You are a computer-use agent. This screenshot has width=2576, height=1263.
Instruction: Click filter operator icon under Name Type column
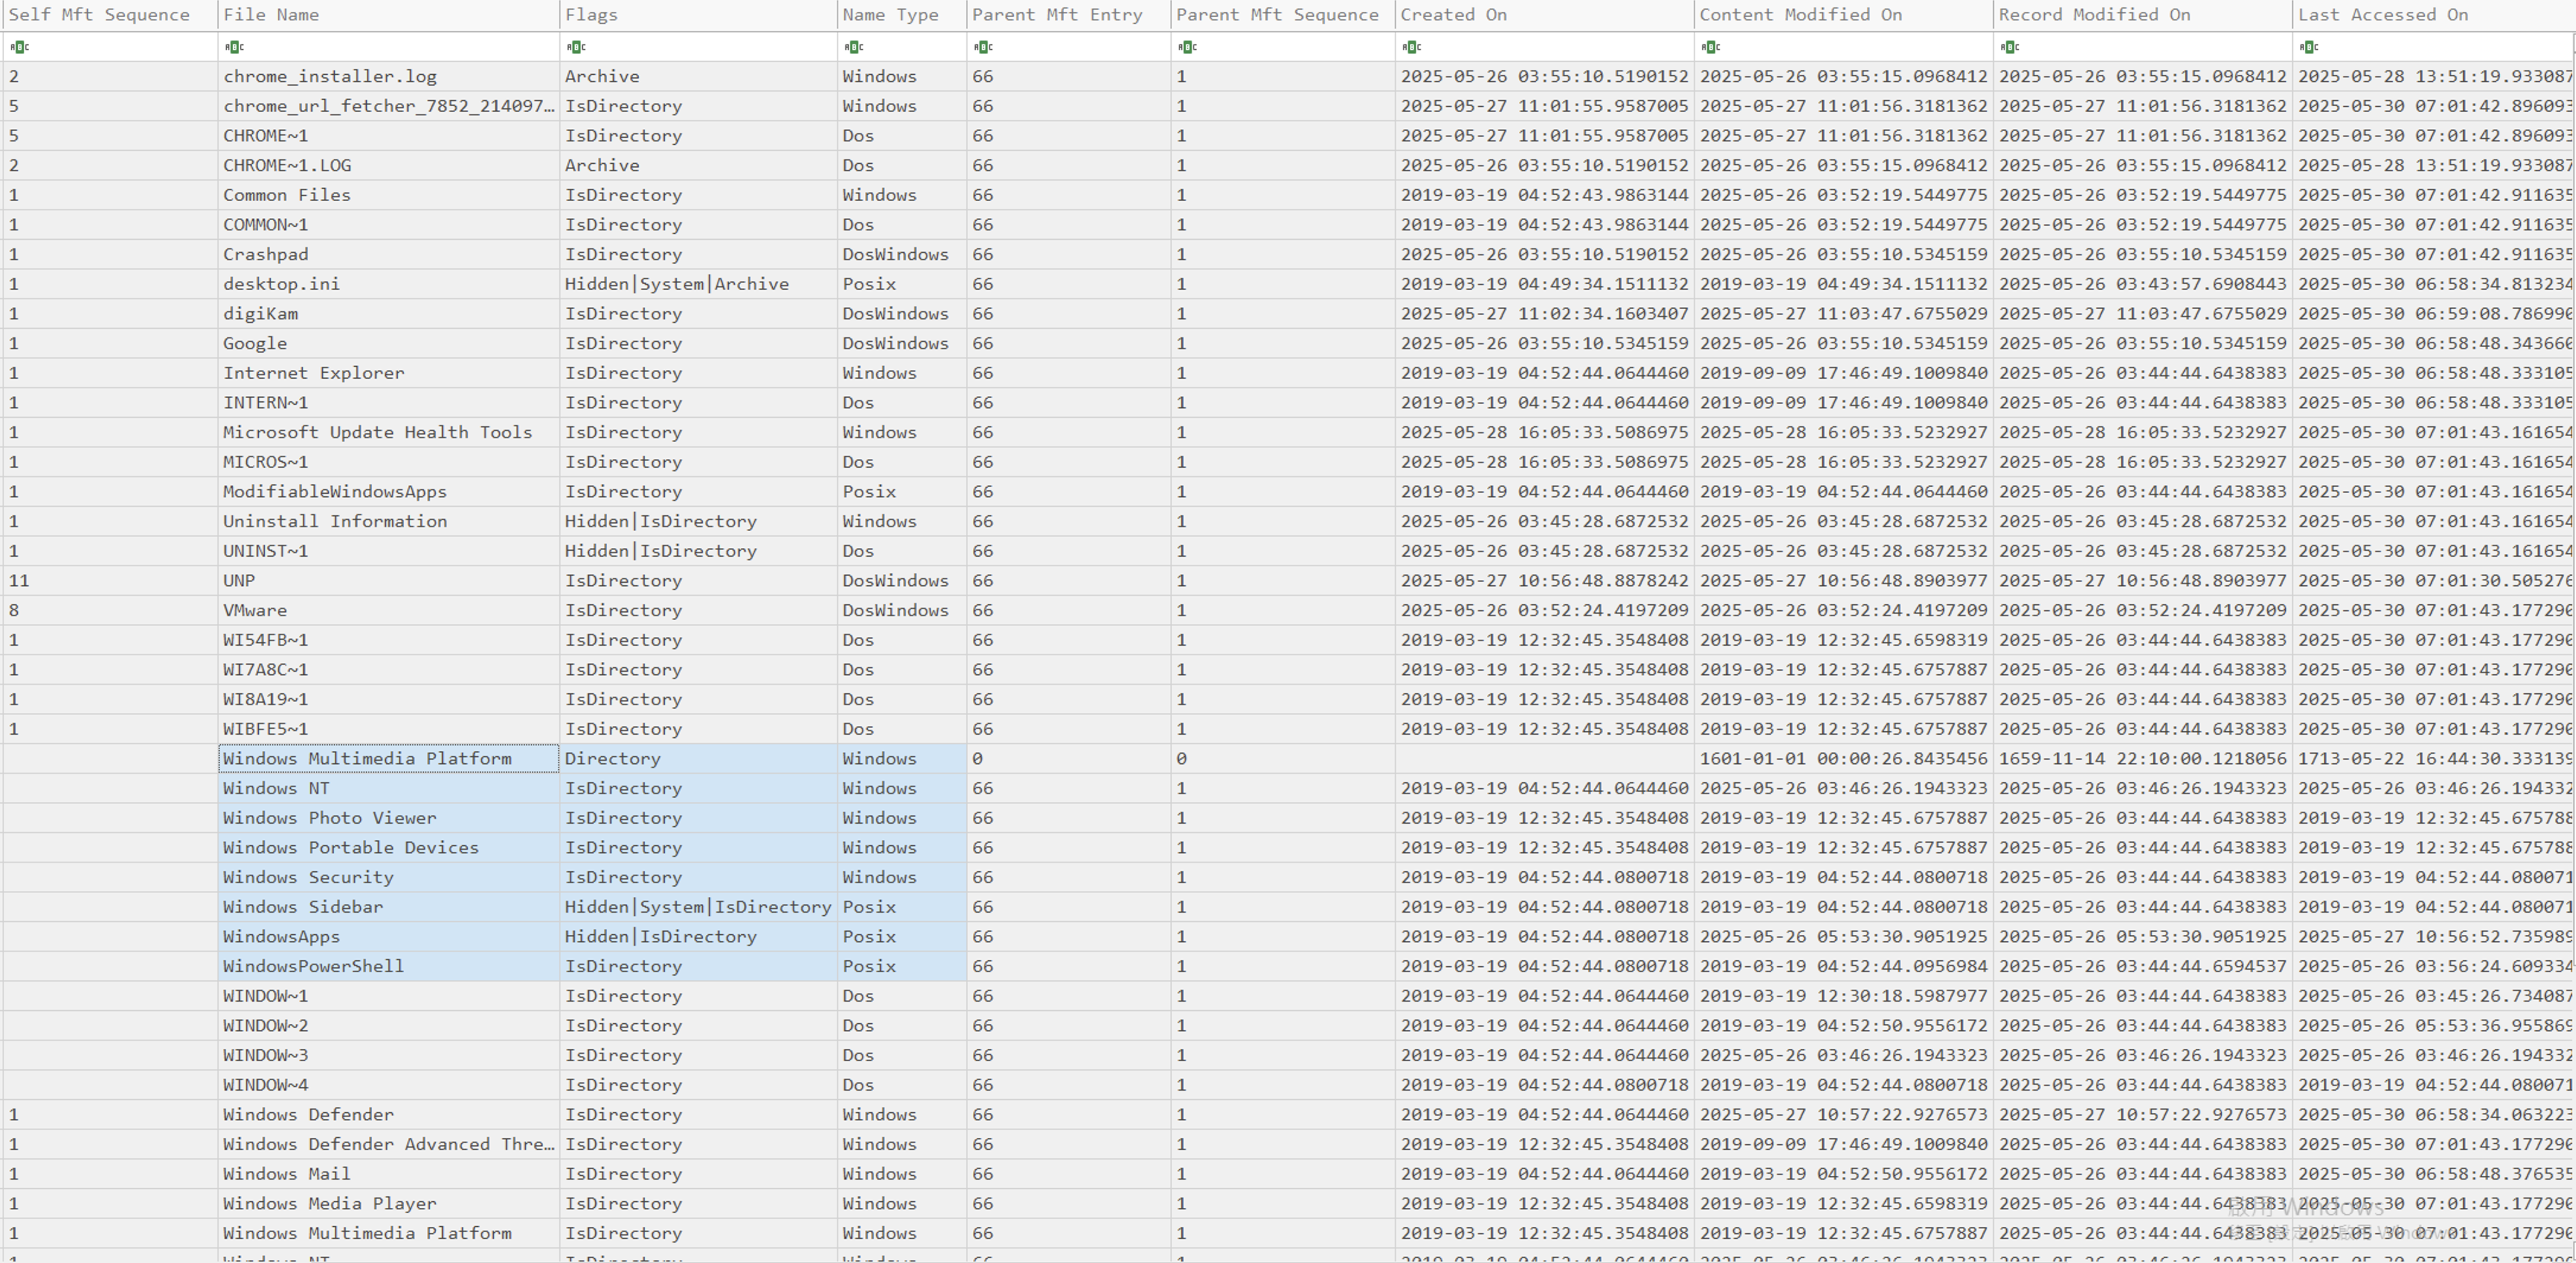(853, 47)
